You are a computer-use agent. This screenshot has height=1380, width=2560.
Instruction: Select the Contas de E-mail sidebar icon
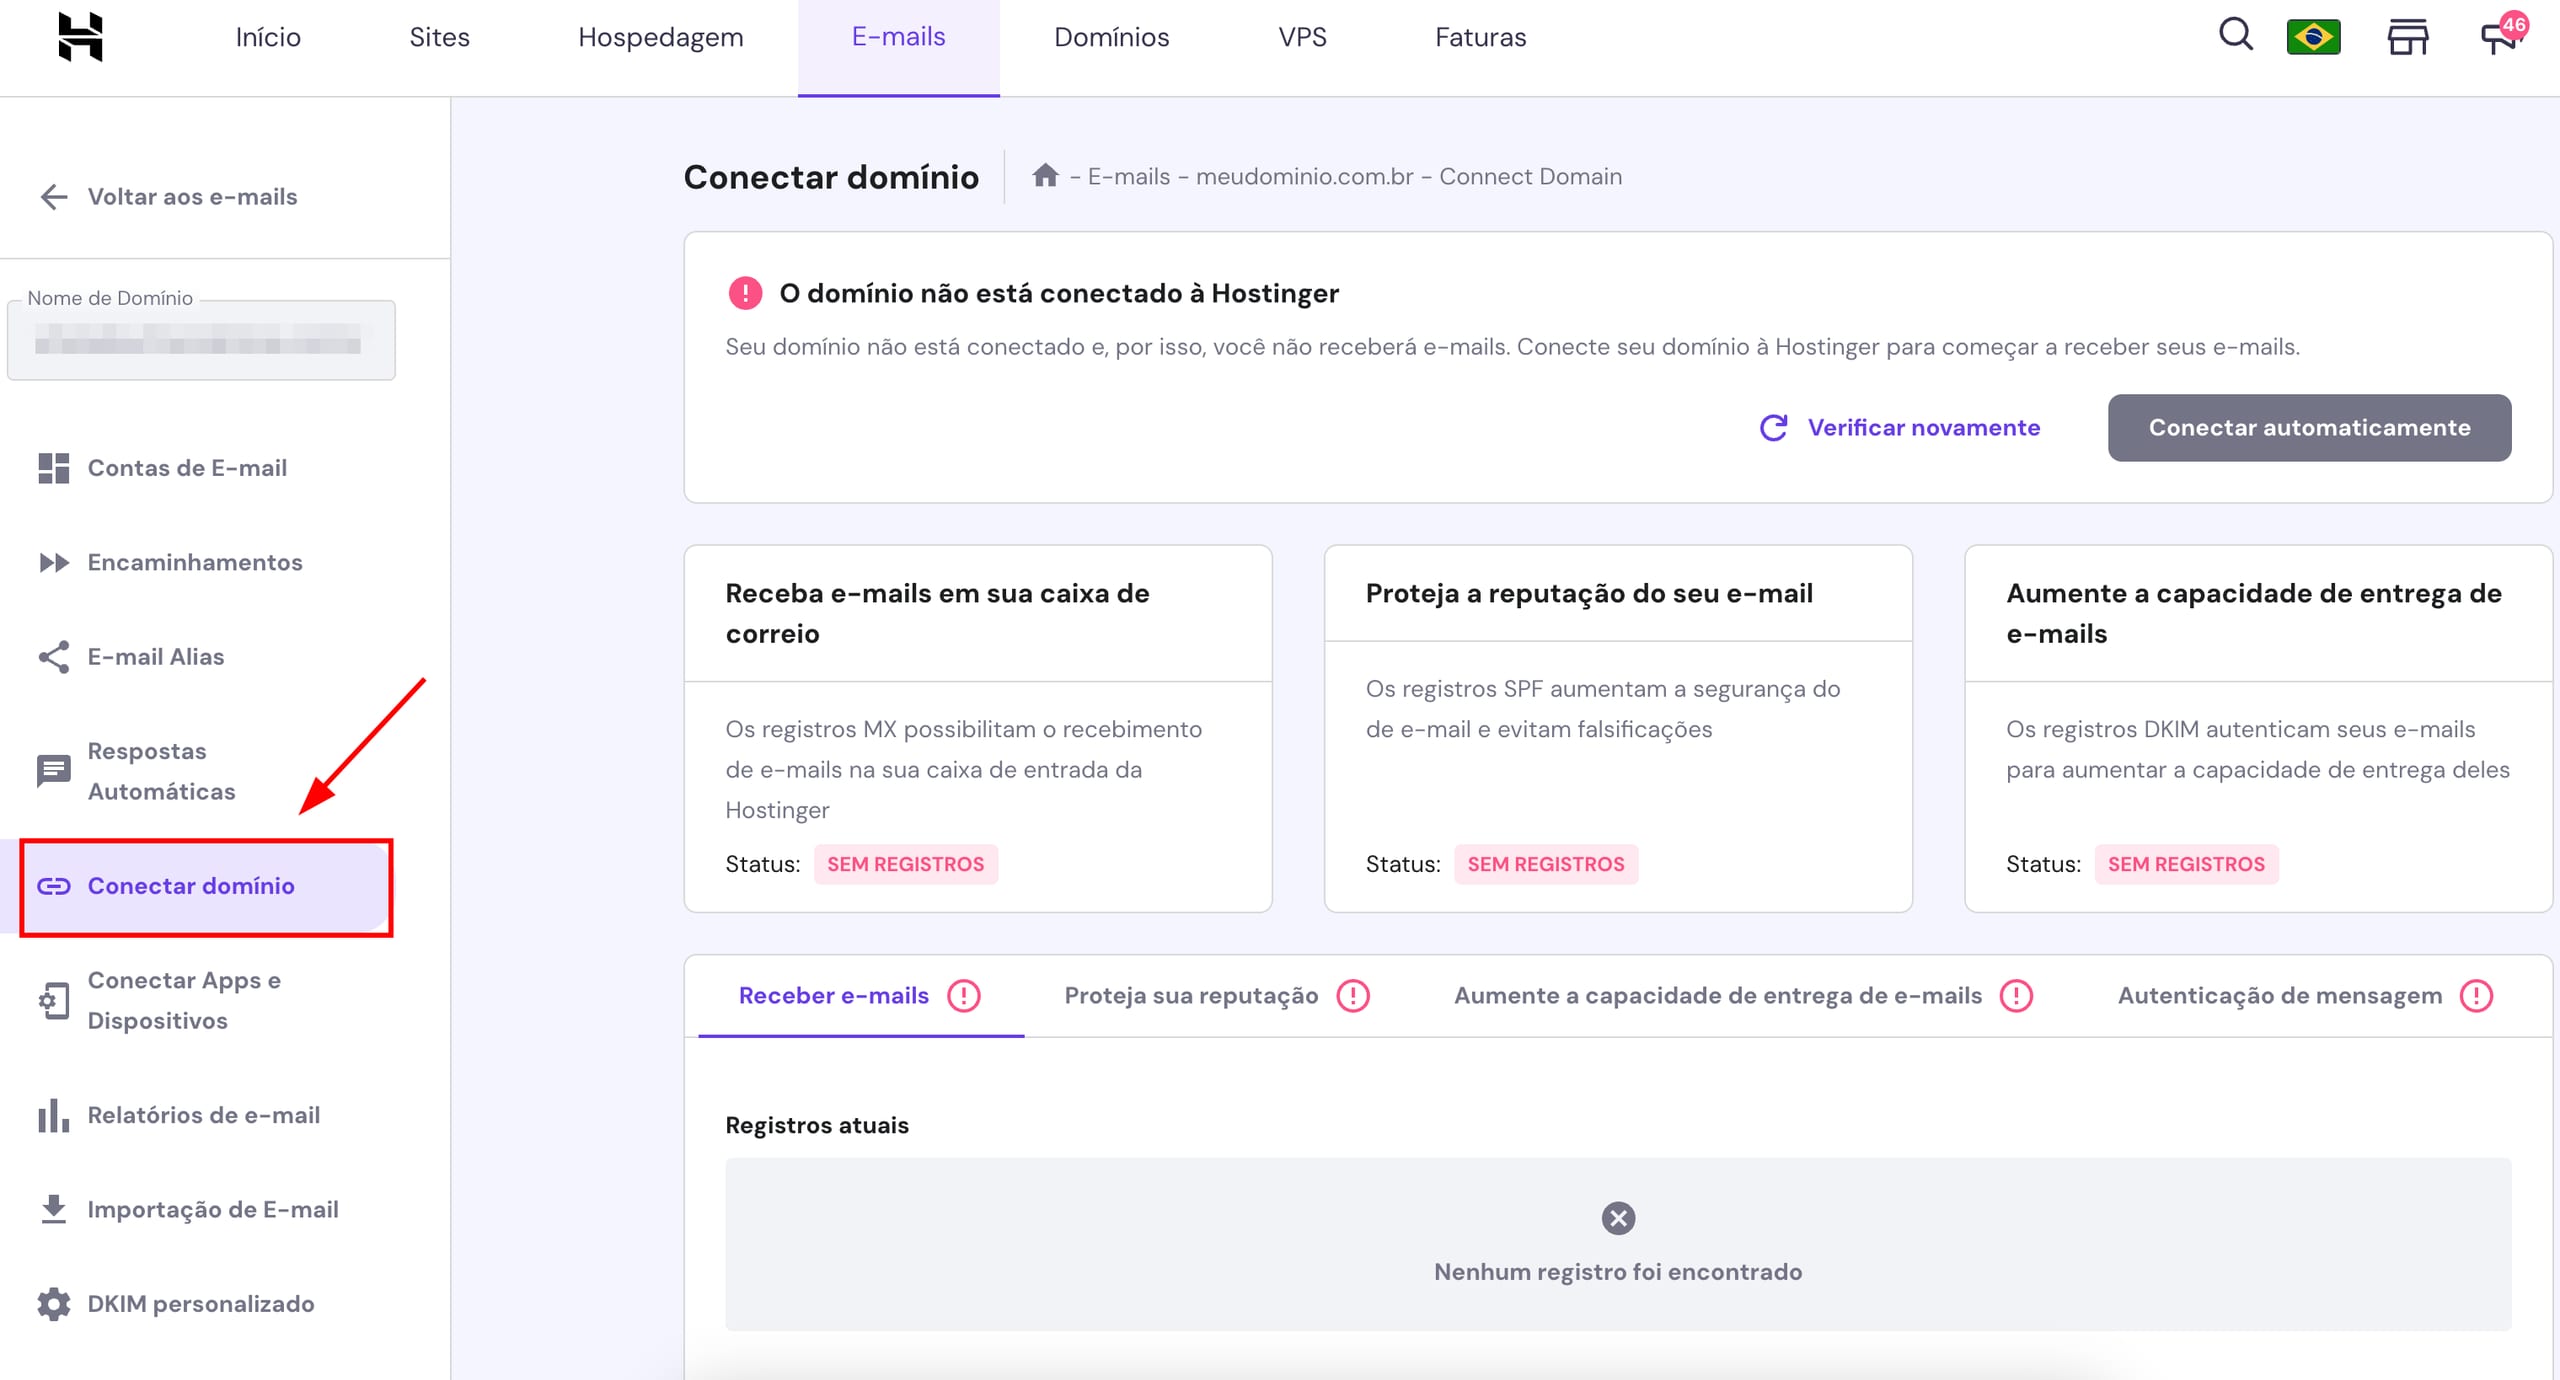click(53, 468)
